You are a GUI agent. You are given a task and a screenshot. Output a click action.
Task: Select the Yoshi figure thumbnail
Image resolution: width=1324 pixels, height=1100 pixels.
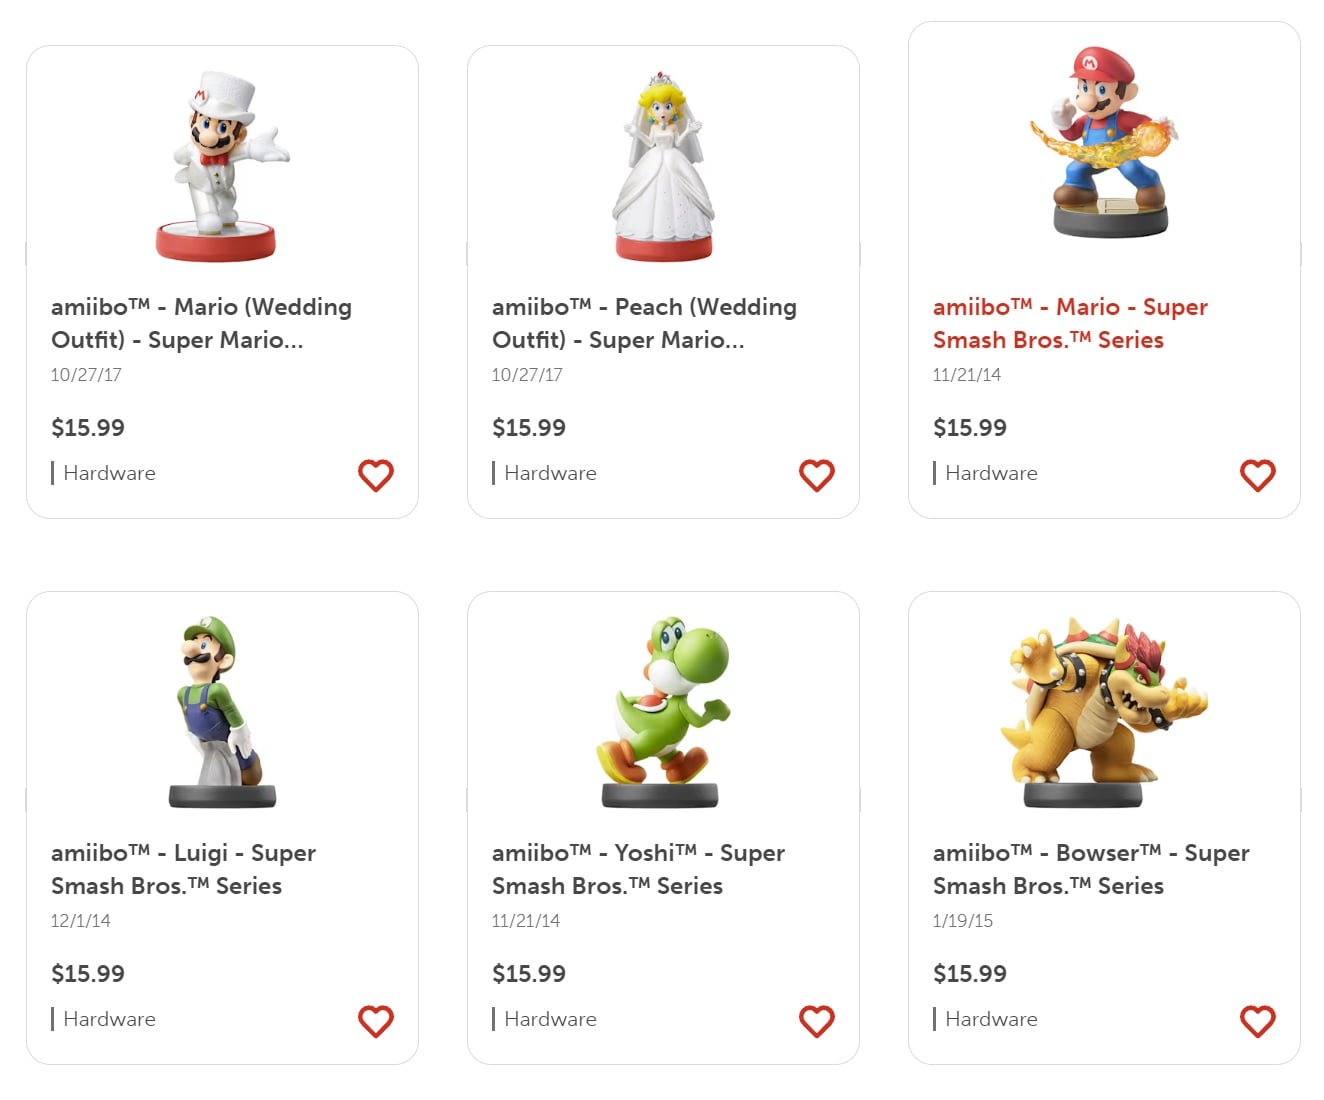pyautogui.click(x=663, y=712)
